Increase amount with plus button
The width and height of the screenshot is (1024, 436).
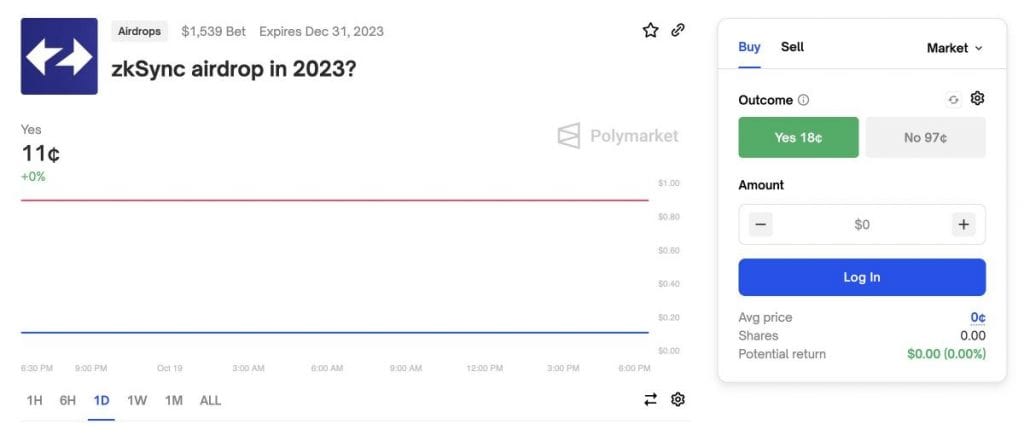tap(963, 225)
